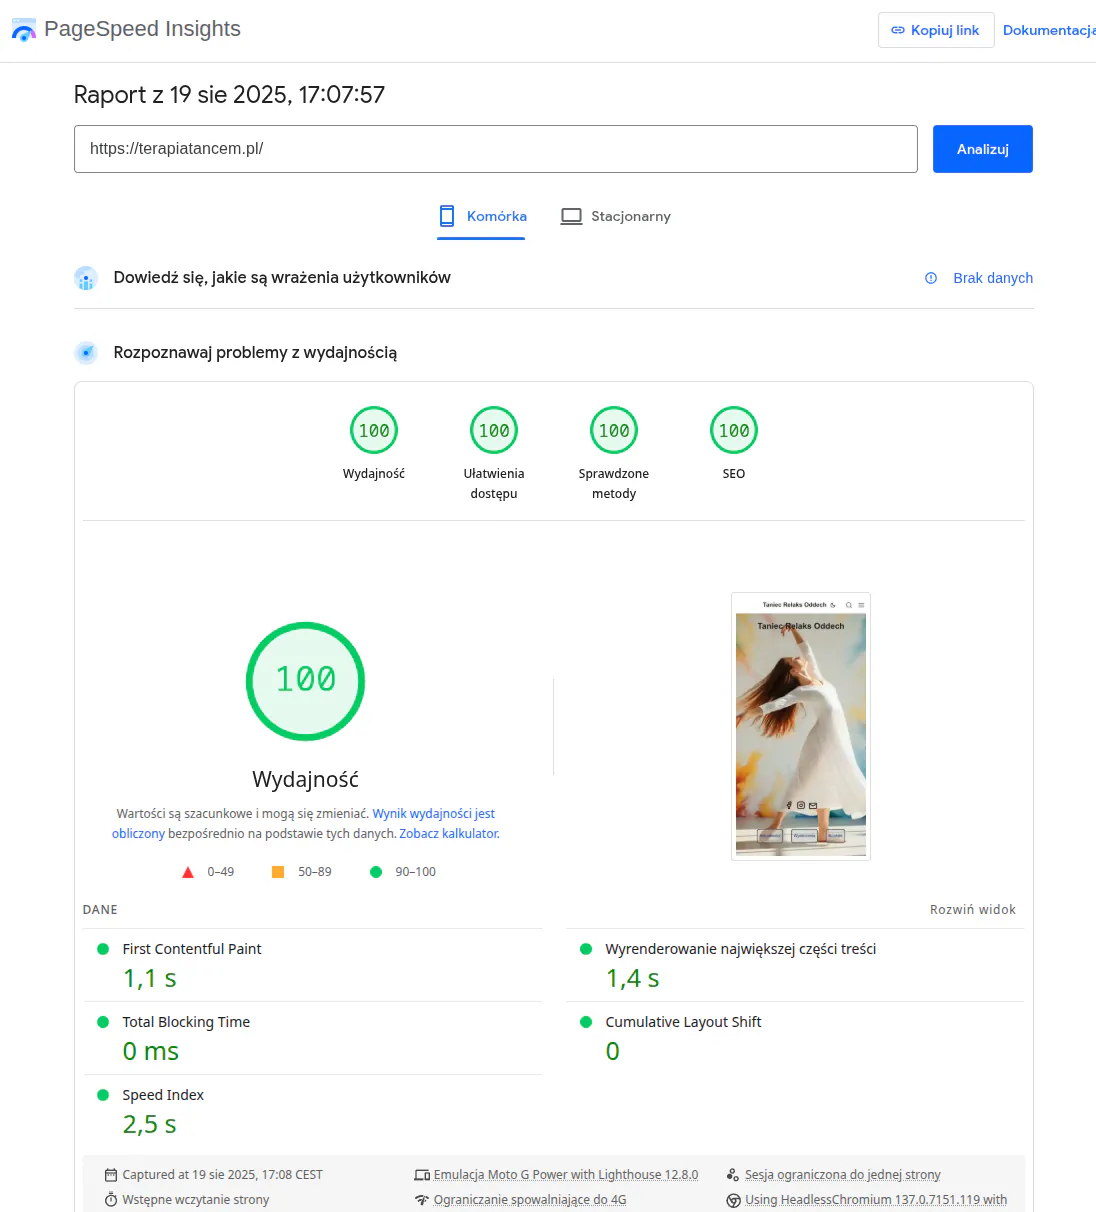Image resolution: width=1096 pixels, height=1212 pixels.
Task: Open the Zobacz kalkulator link
Action: click(x=449, y=834)
